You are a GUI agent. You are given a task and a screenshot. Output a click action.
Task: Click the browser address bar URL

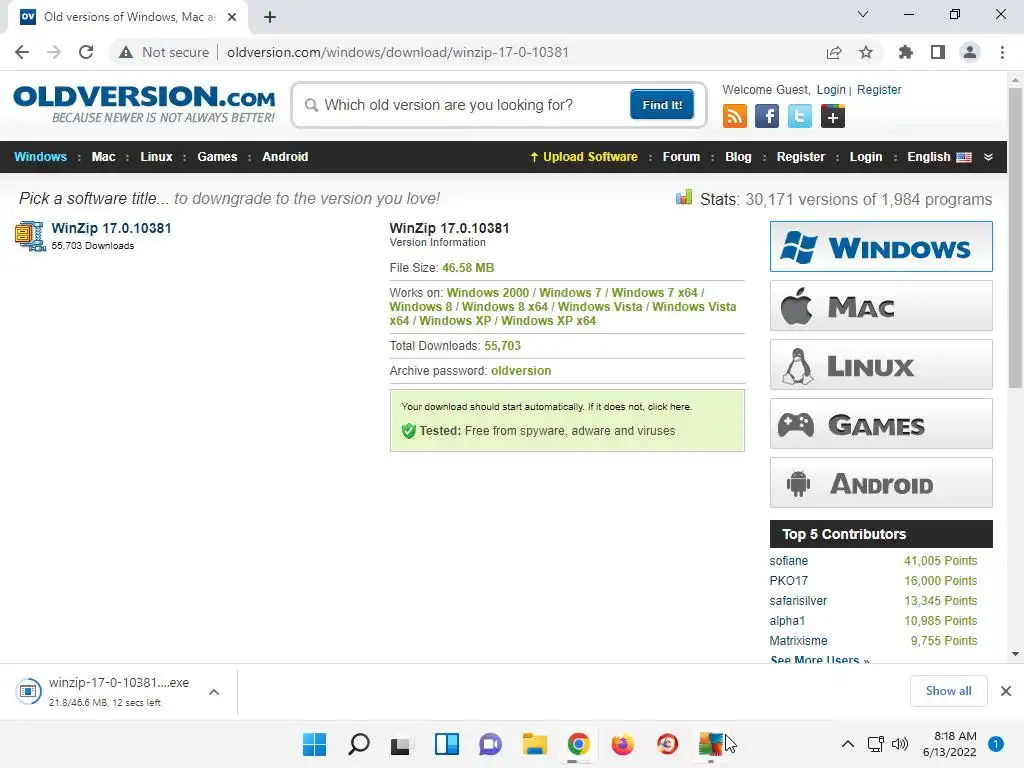pos(398,52)
